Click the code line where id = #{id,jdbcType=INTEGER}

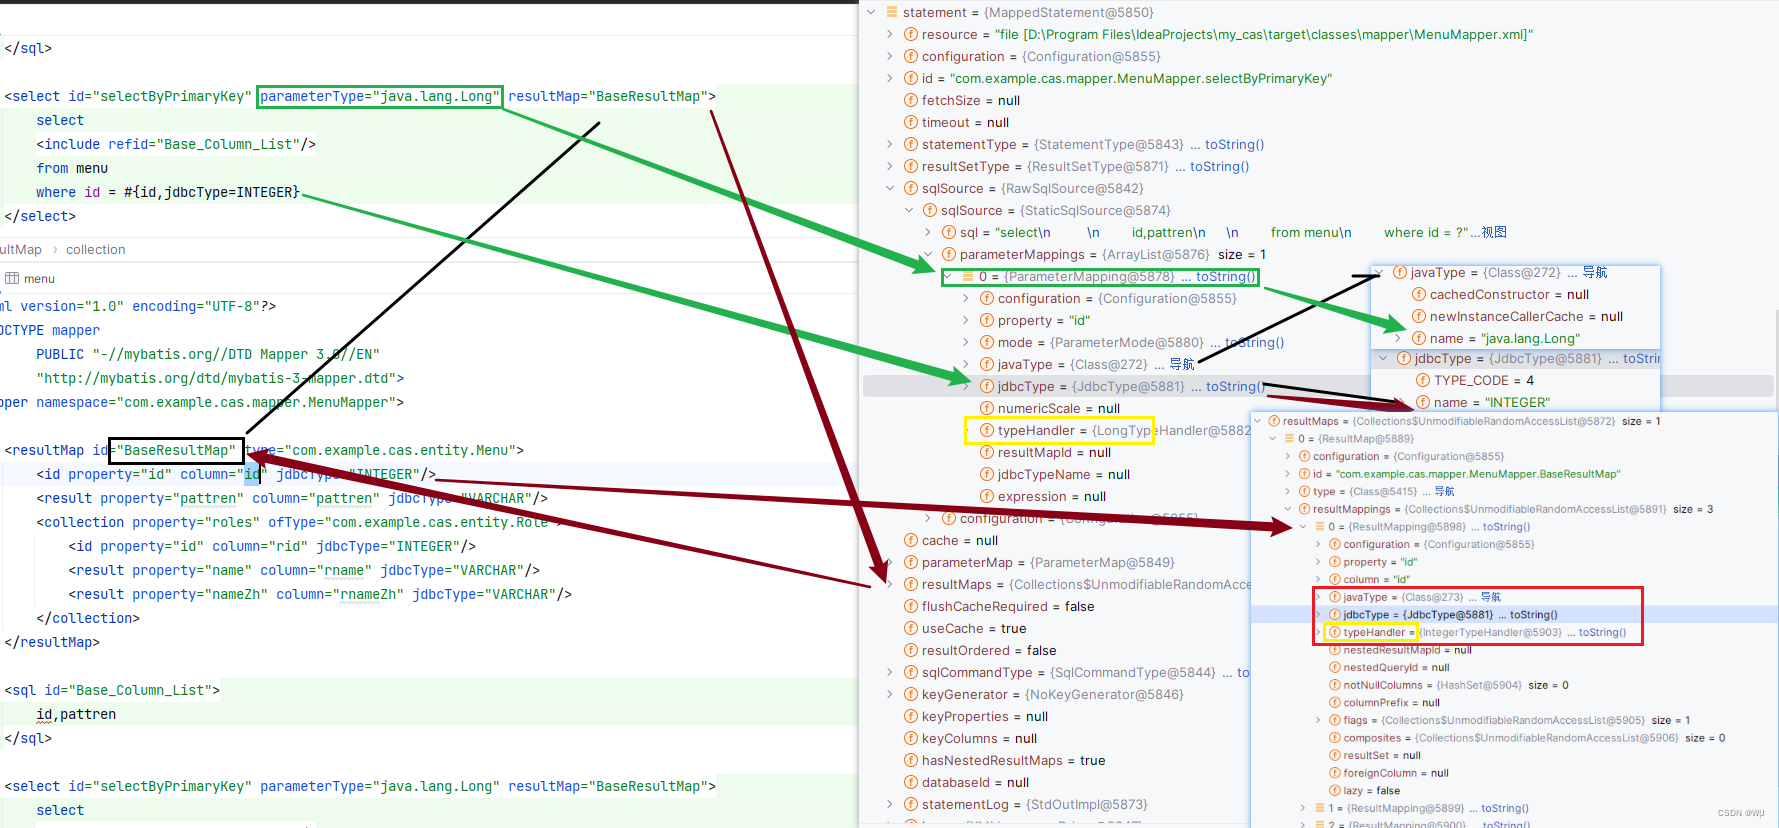click(168, 192)
